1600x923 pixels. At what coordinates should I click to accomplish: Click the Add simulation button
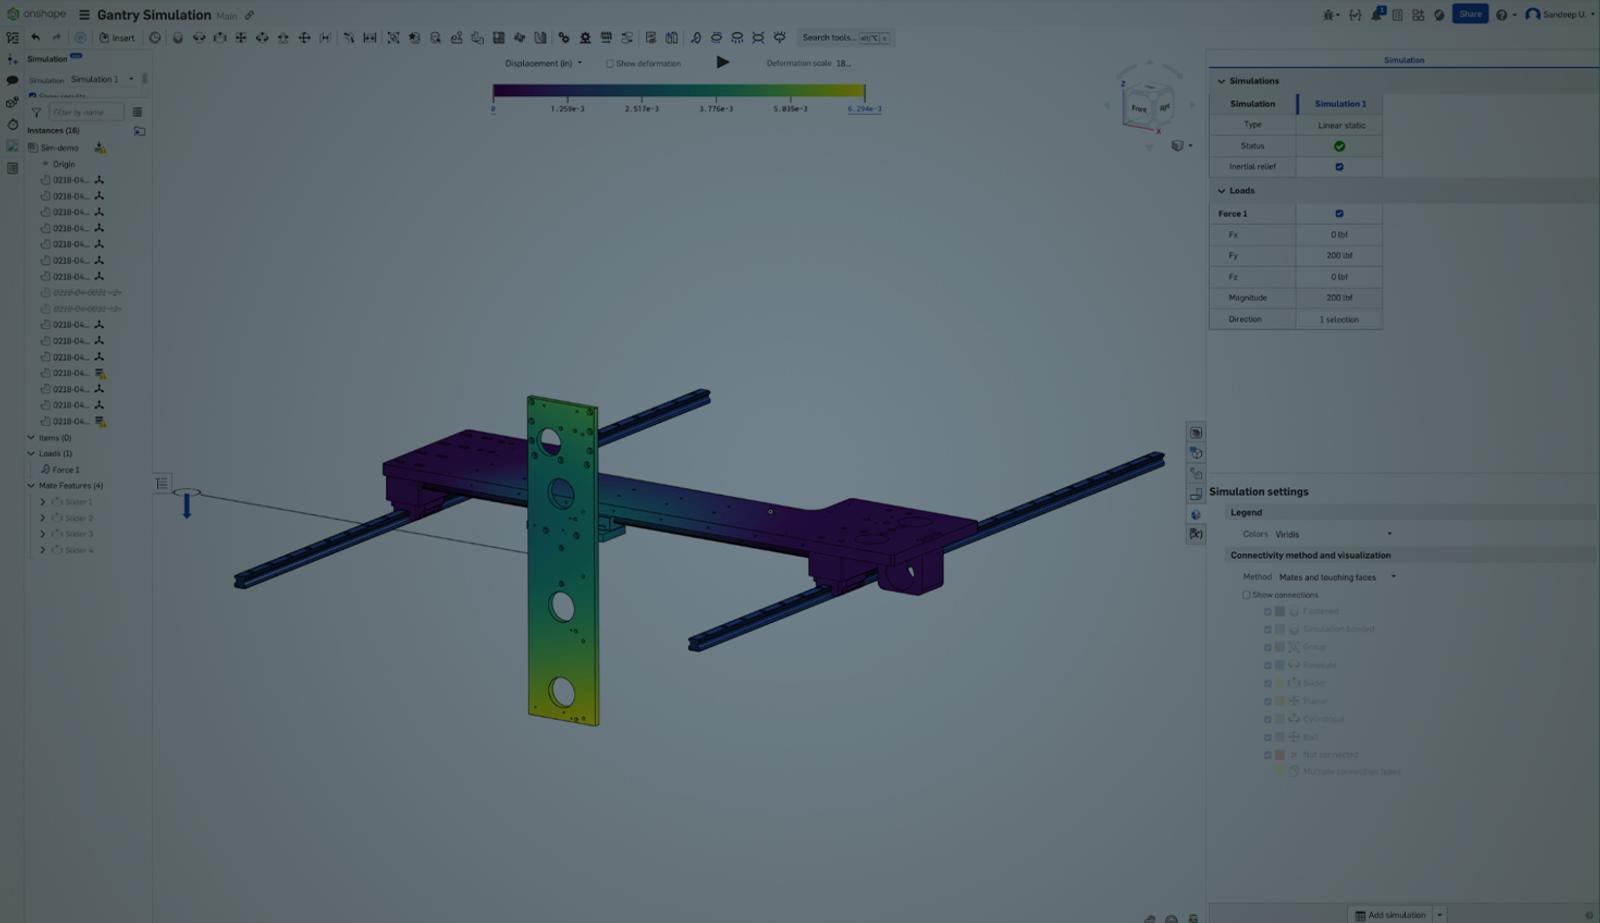1392,914
